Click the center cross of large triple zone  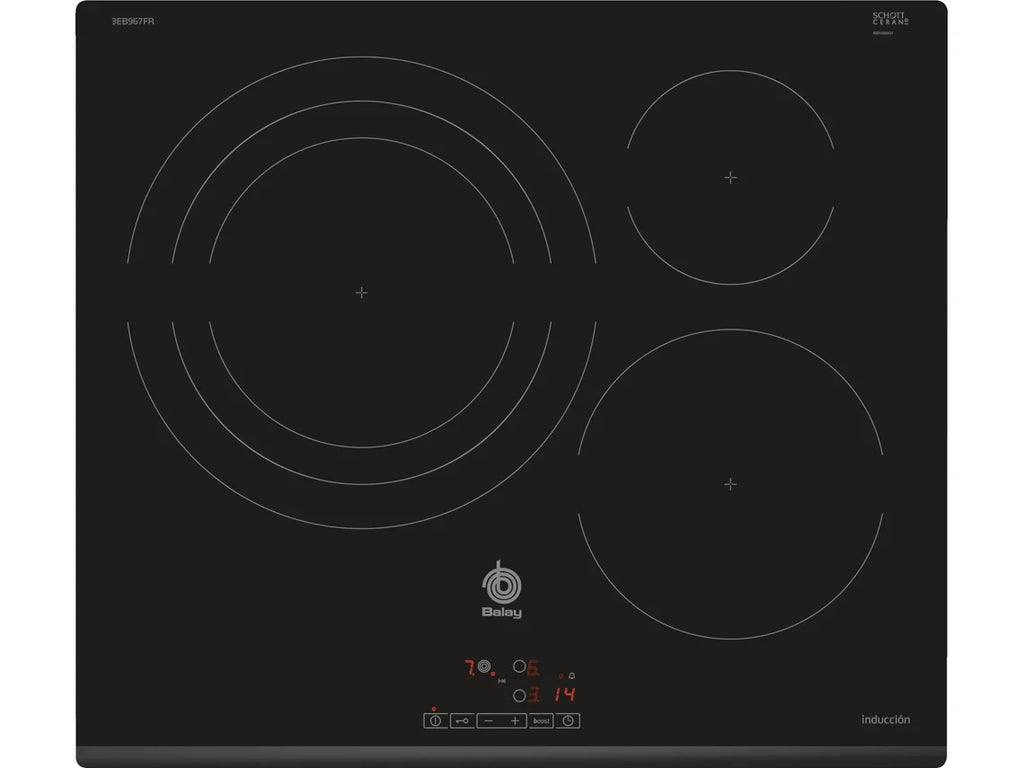tap(362, 292)
